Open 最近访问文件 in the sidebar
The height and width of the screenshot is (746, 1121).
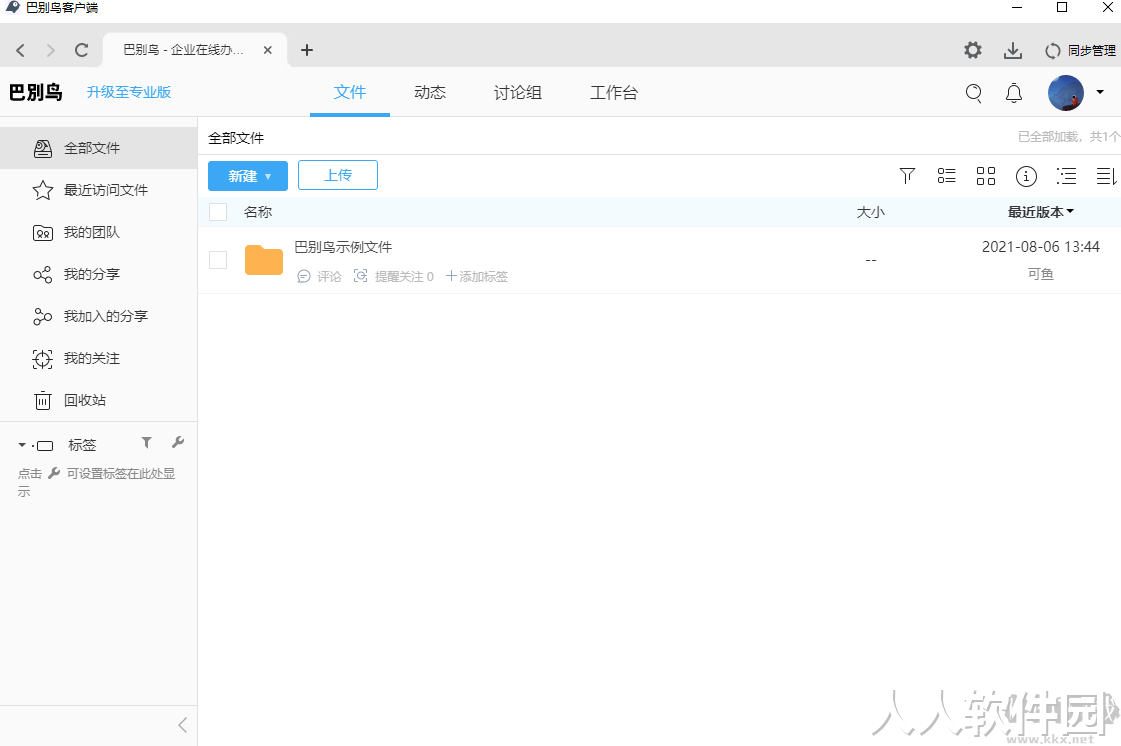[x=99, y=190]
